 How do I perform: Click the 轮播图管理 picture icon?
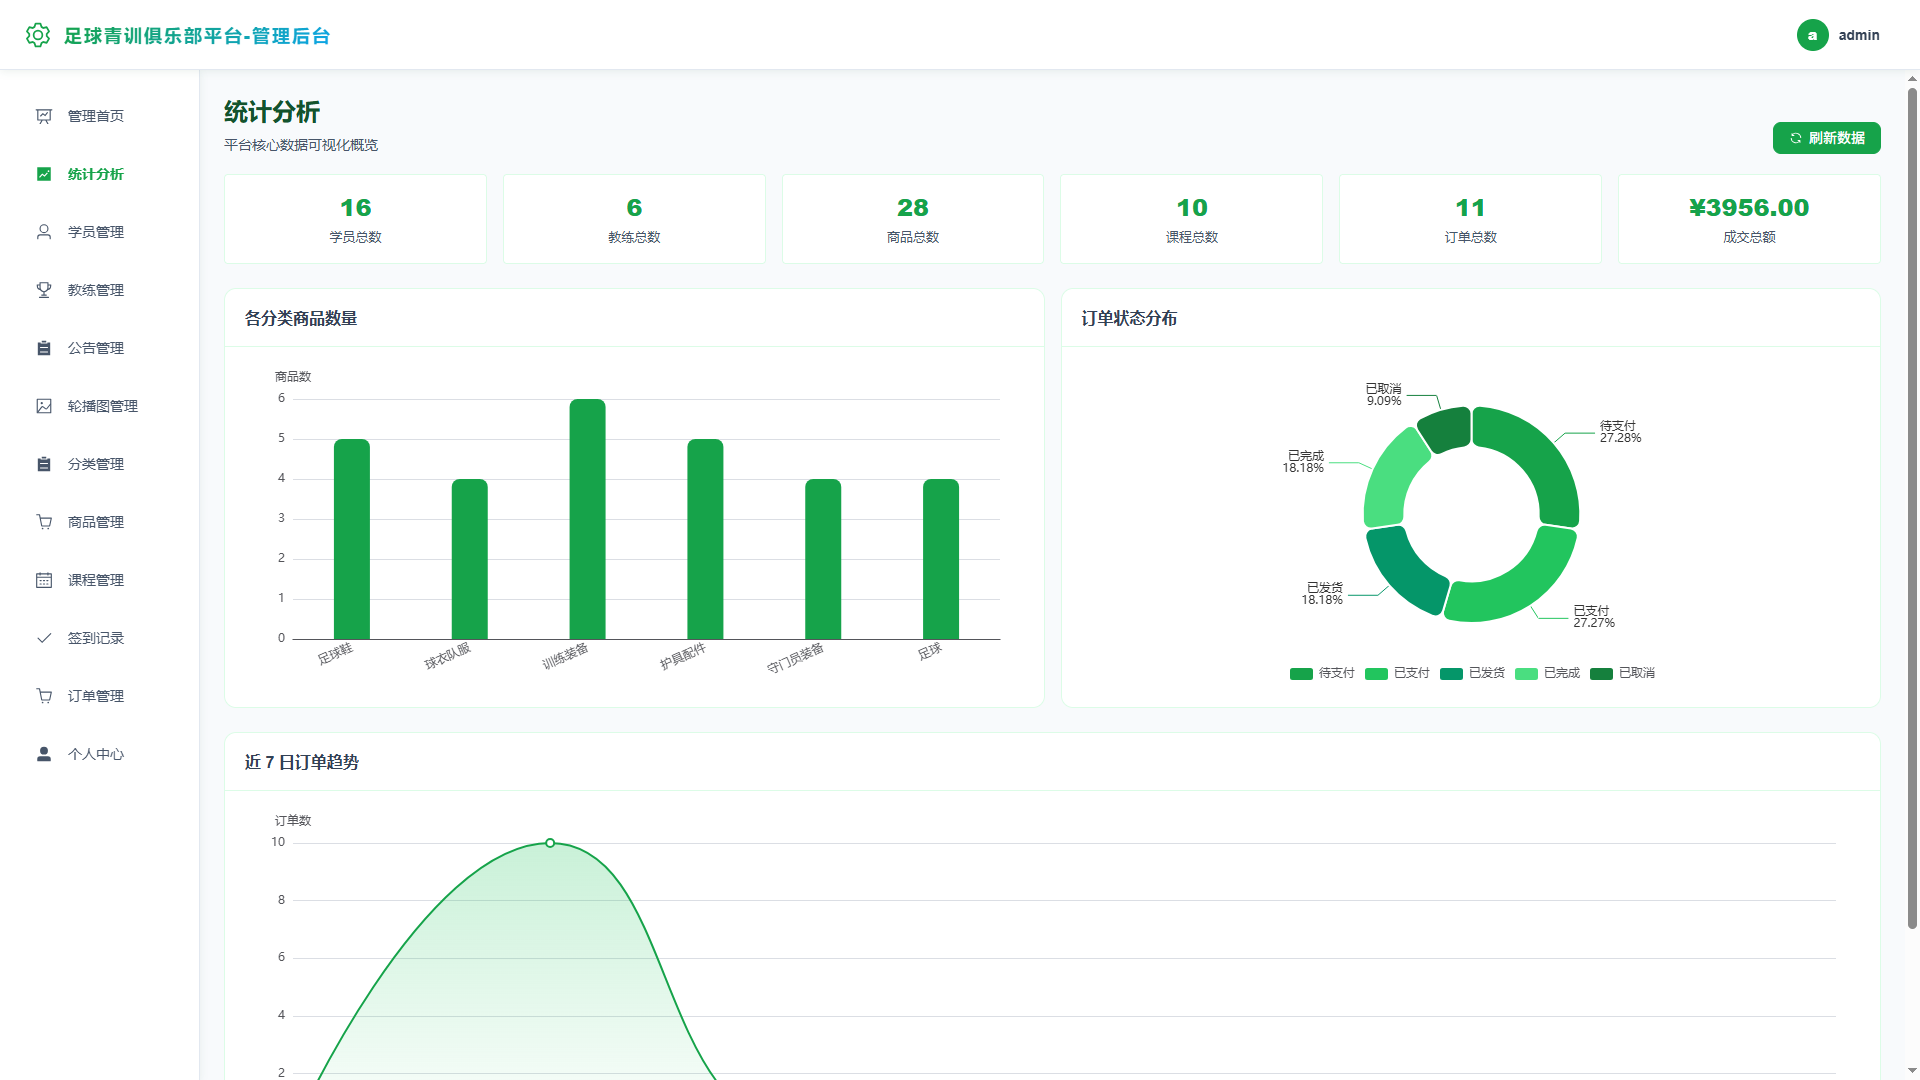(x=44, y=406)
